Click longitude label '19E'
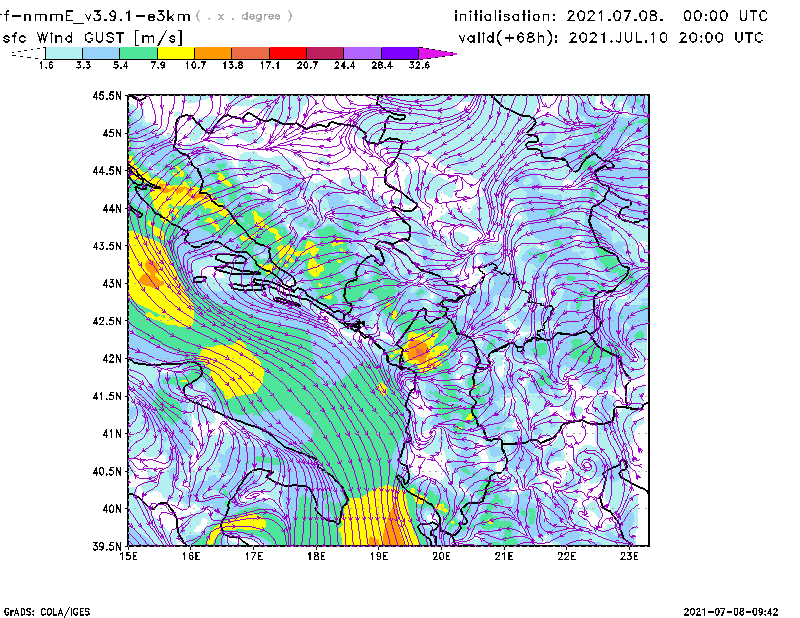Screen dimensions: 800x618 click(x=379, y=556)
